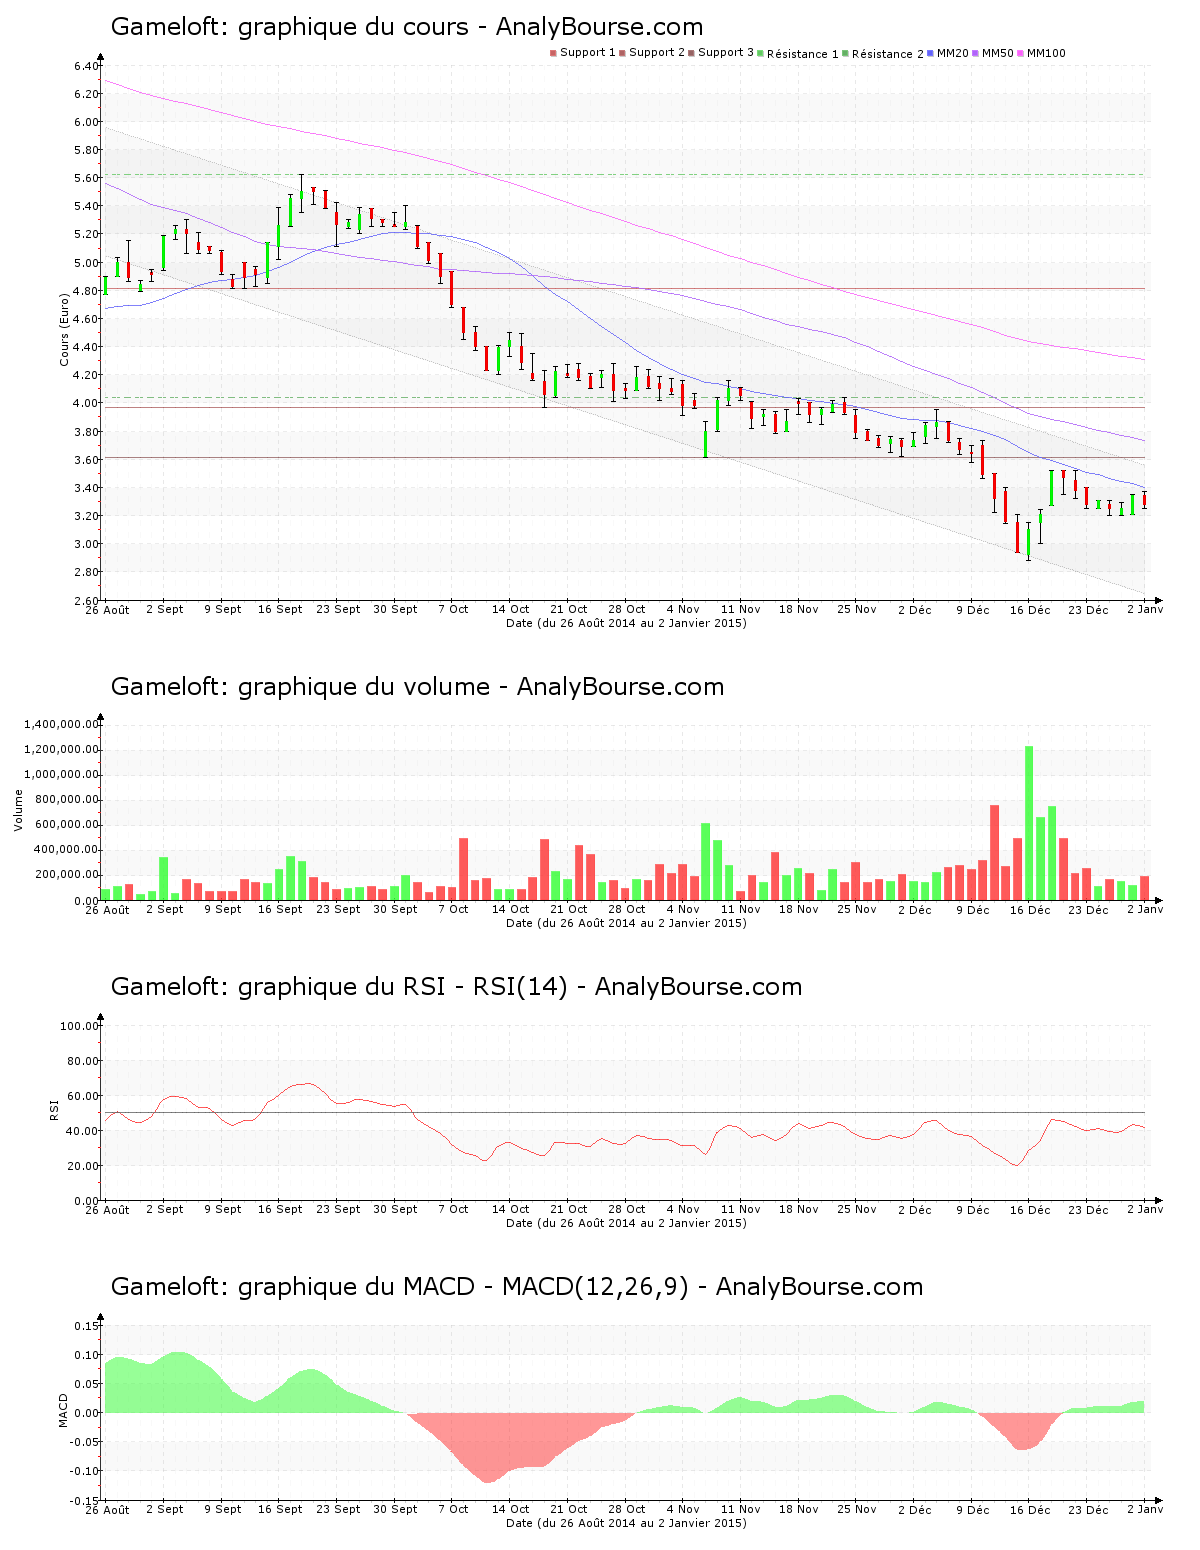Select the 'MM50' legend label
The width and height of the screenshot is (1200, 1550).
pos(998,53)
